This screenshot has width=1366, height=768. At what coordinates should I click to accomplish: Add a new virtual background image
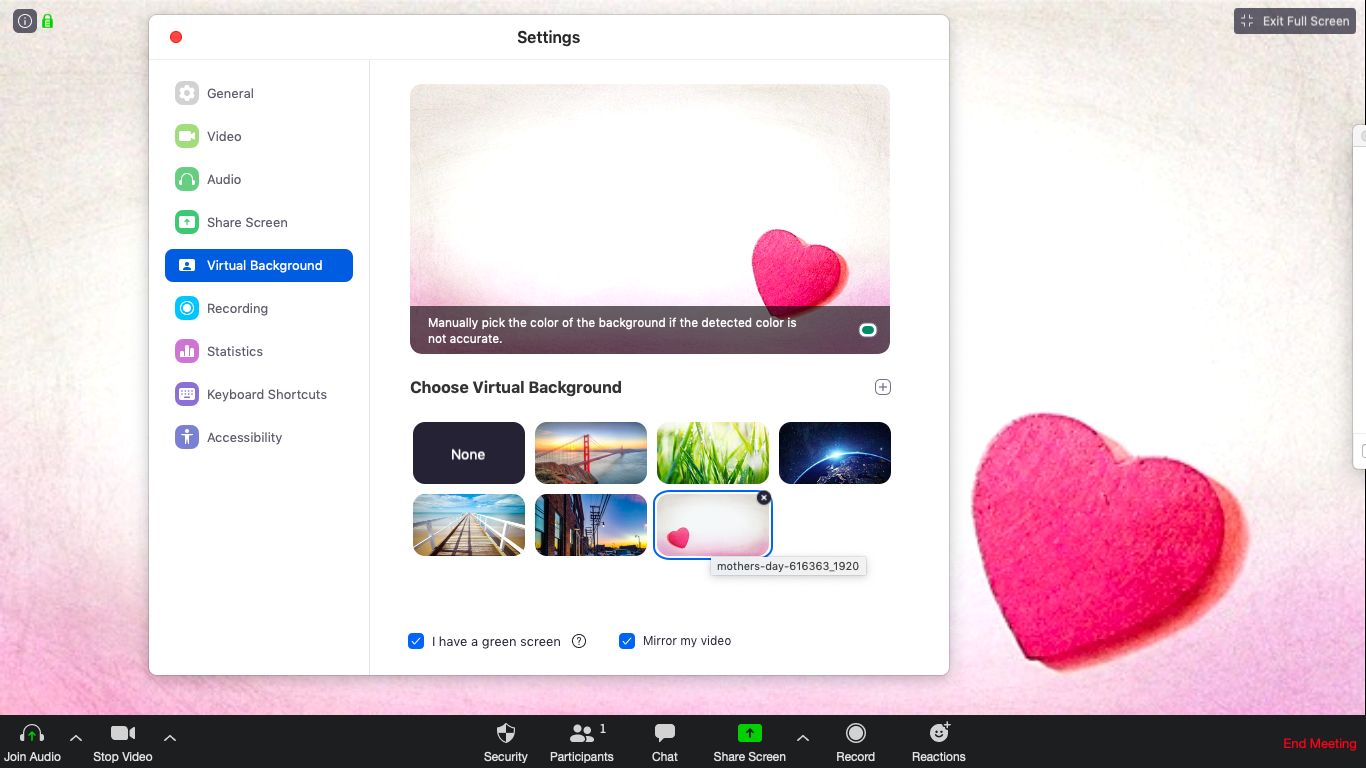(x=882, y=387)
